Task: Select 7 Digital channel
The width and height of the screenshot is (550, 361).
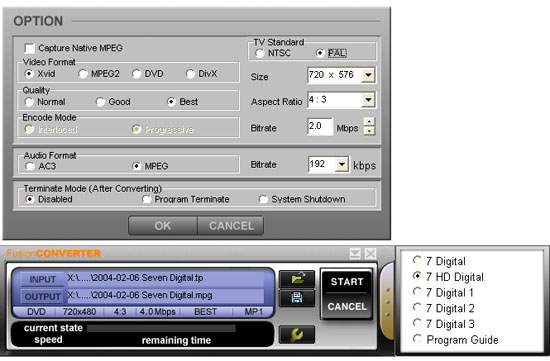Action: tap(417, 260)
